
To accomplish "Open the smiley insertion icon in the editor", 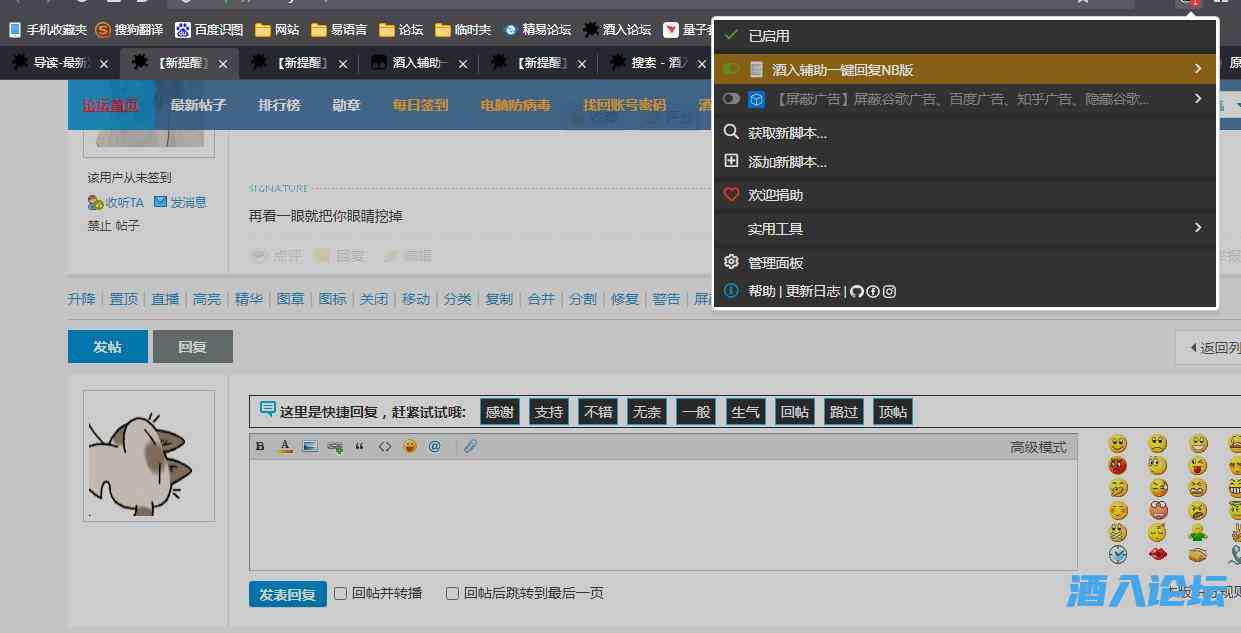I will pos(410,446).
